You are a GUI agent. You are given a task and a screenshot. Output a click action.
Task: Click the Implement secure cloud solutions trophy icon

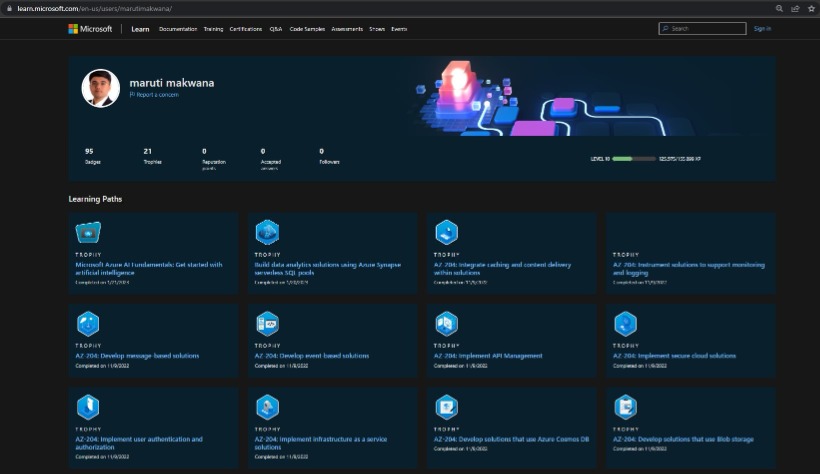(625, 323)
